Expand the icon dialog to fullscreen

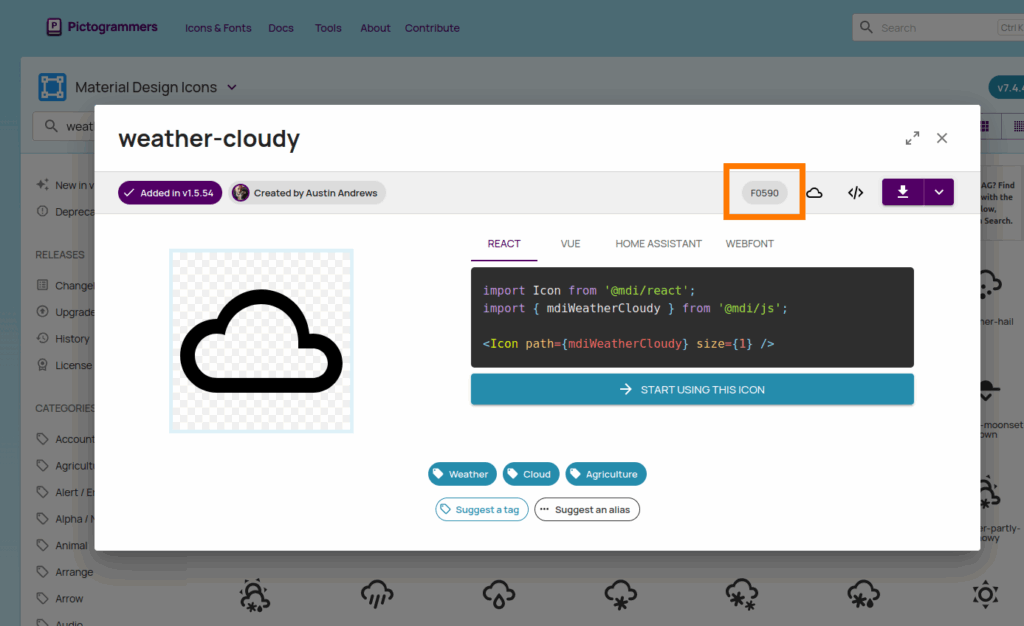(912, 138)
